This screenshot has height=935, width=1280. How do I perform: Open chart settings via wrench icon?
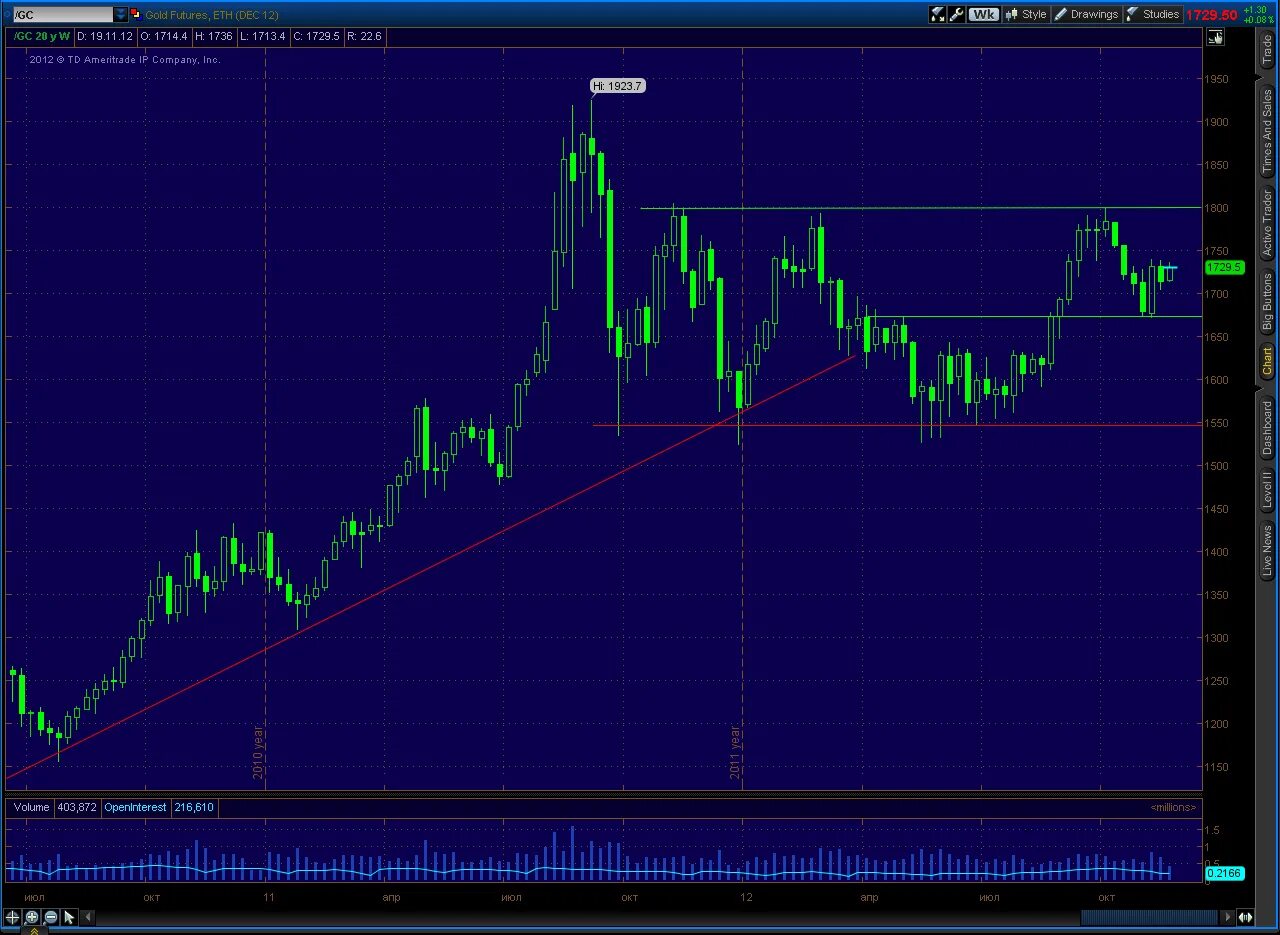956,14
